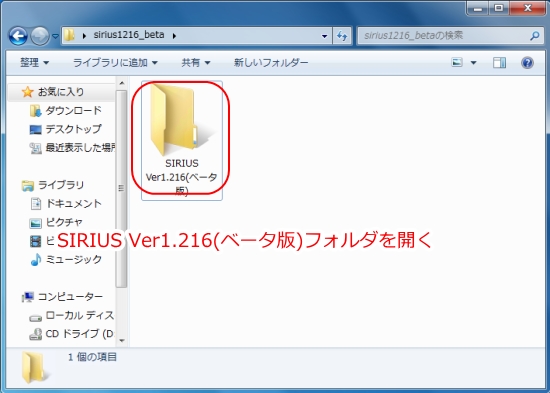Click the star icon beside お気に入り
The image size is (550, 393).
[x=27, y=92]
